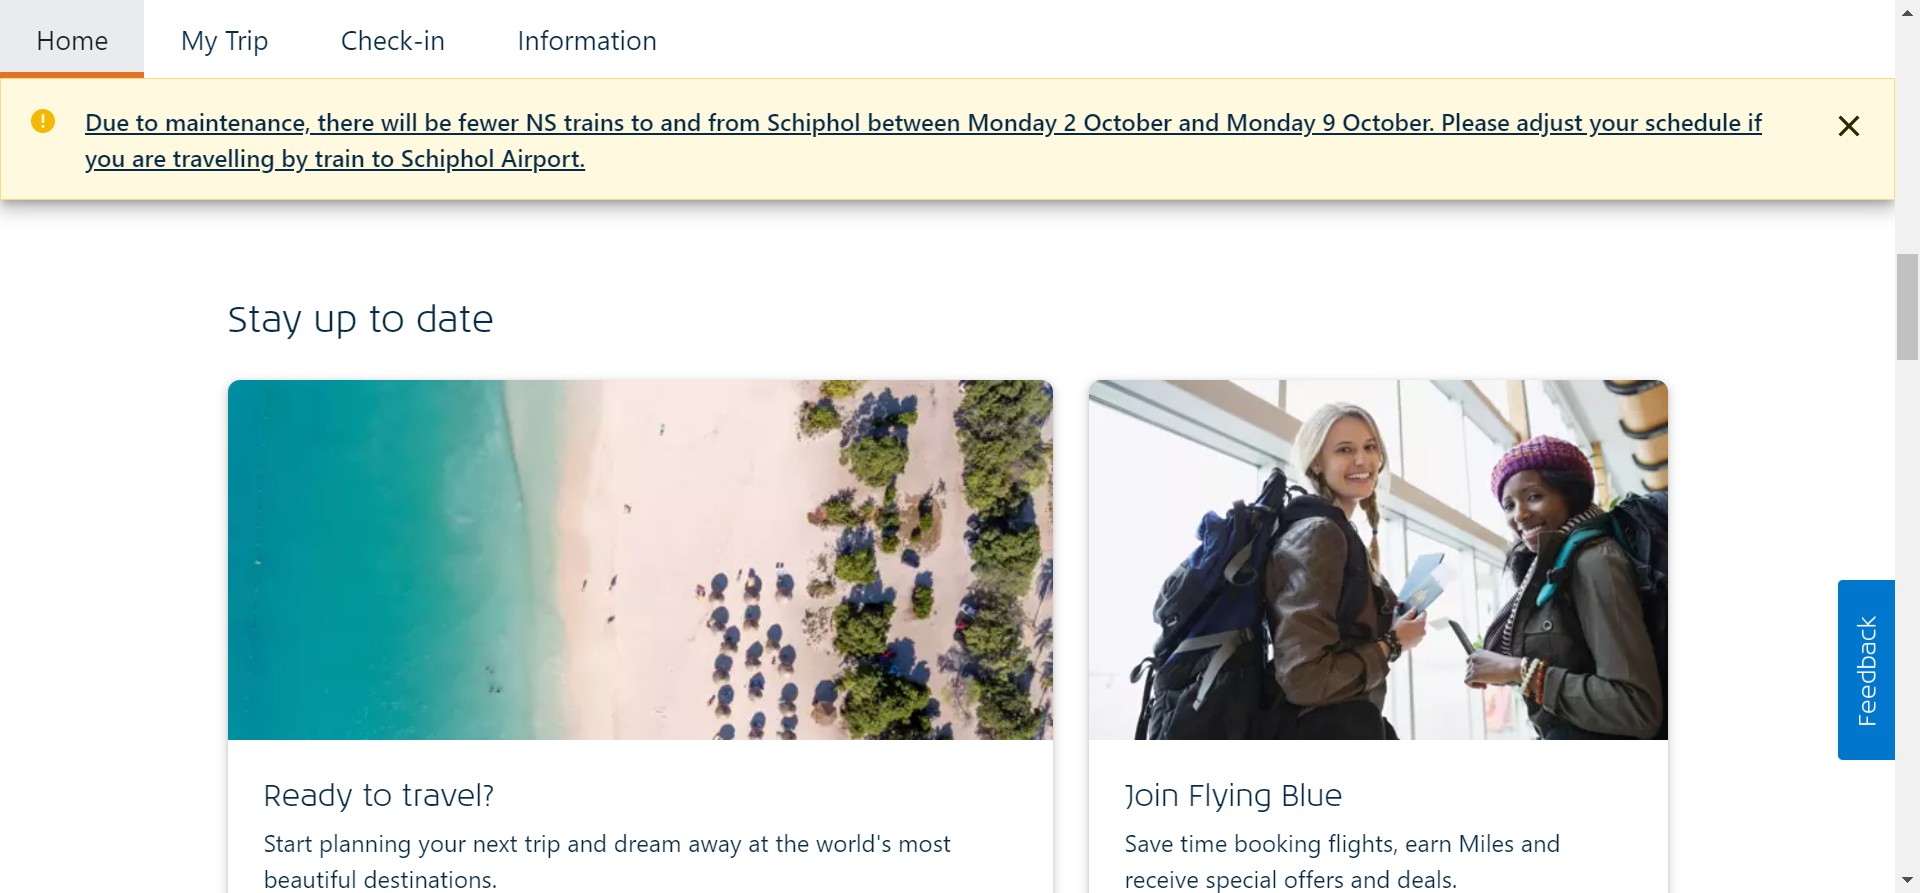This screenshot has height=893, width=1920.
Task: Switch to the My Trip tab
Action: pos(224,40)
